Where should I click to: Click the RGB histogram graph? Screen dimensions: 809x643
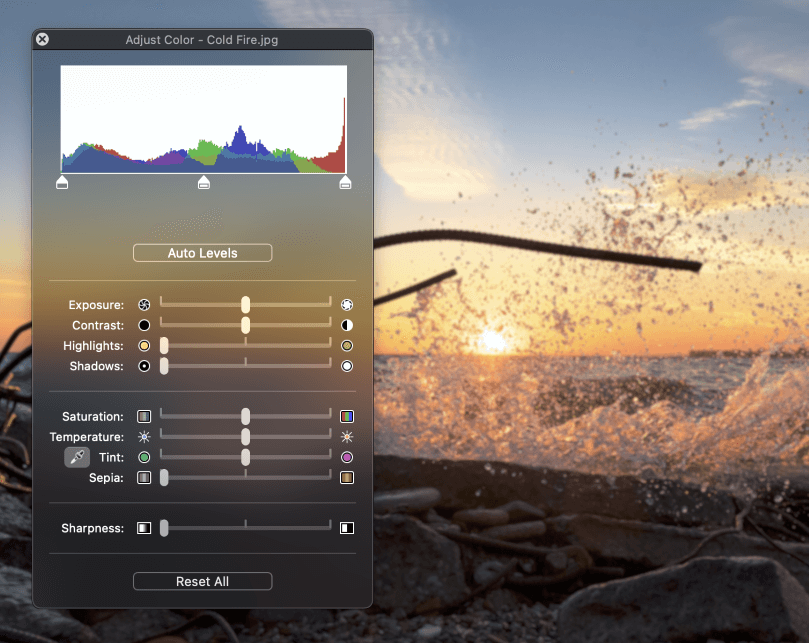pyautogui.click(x=204, y=119)
